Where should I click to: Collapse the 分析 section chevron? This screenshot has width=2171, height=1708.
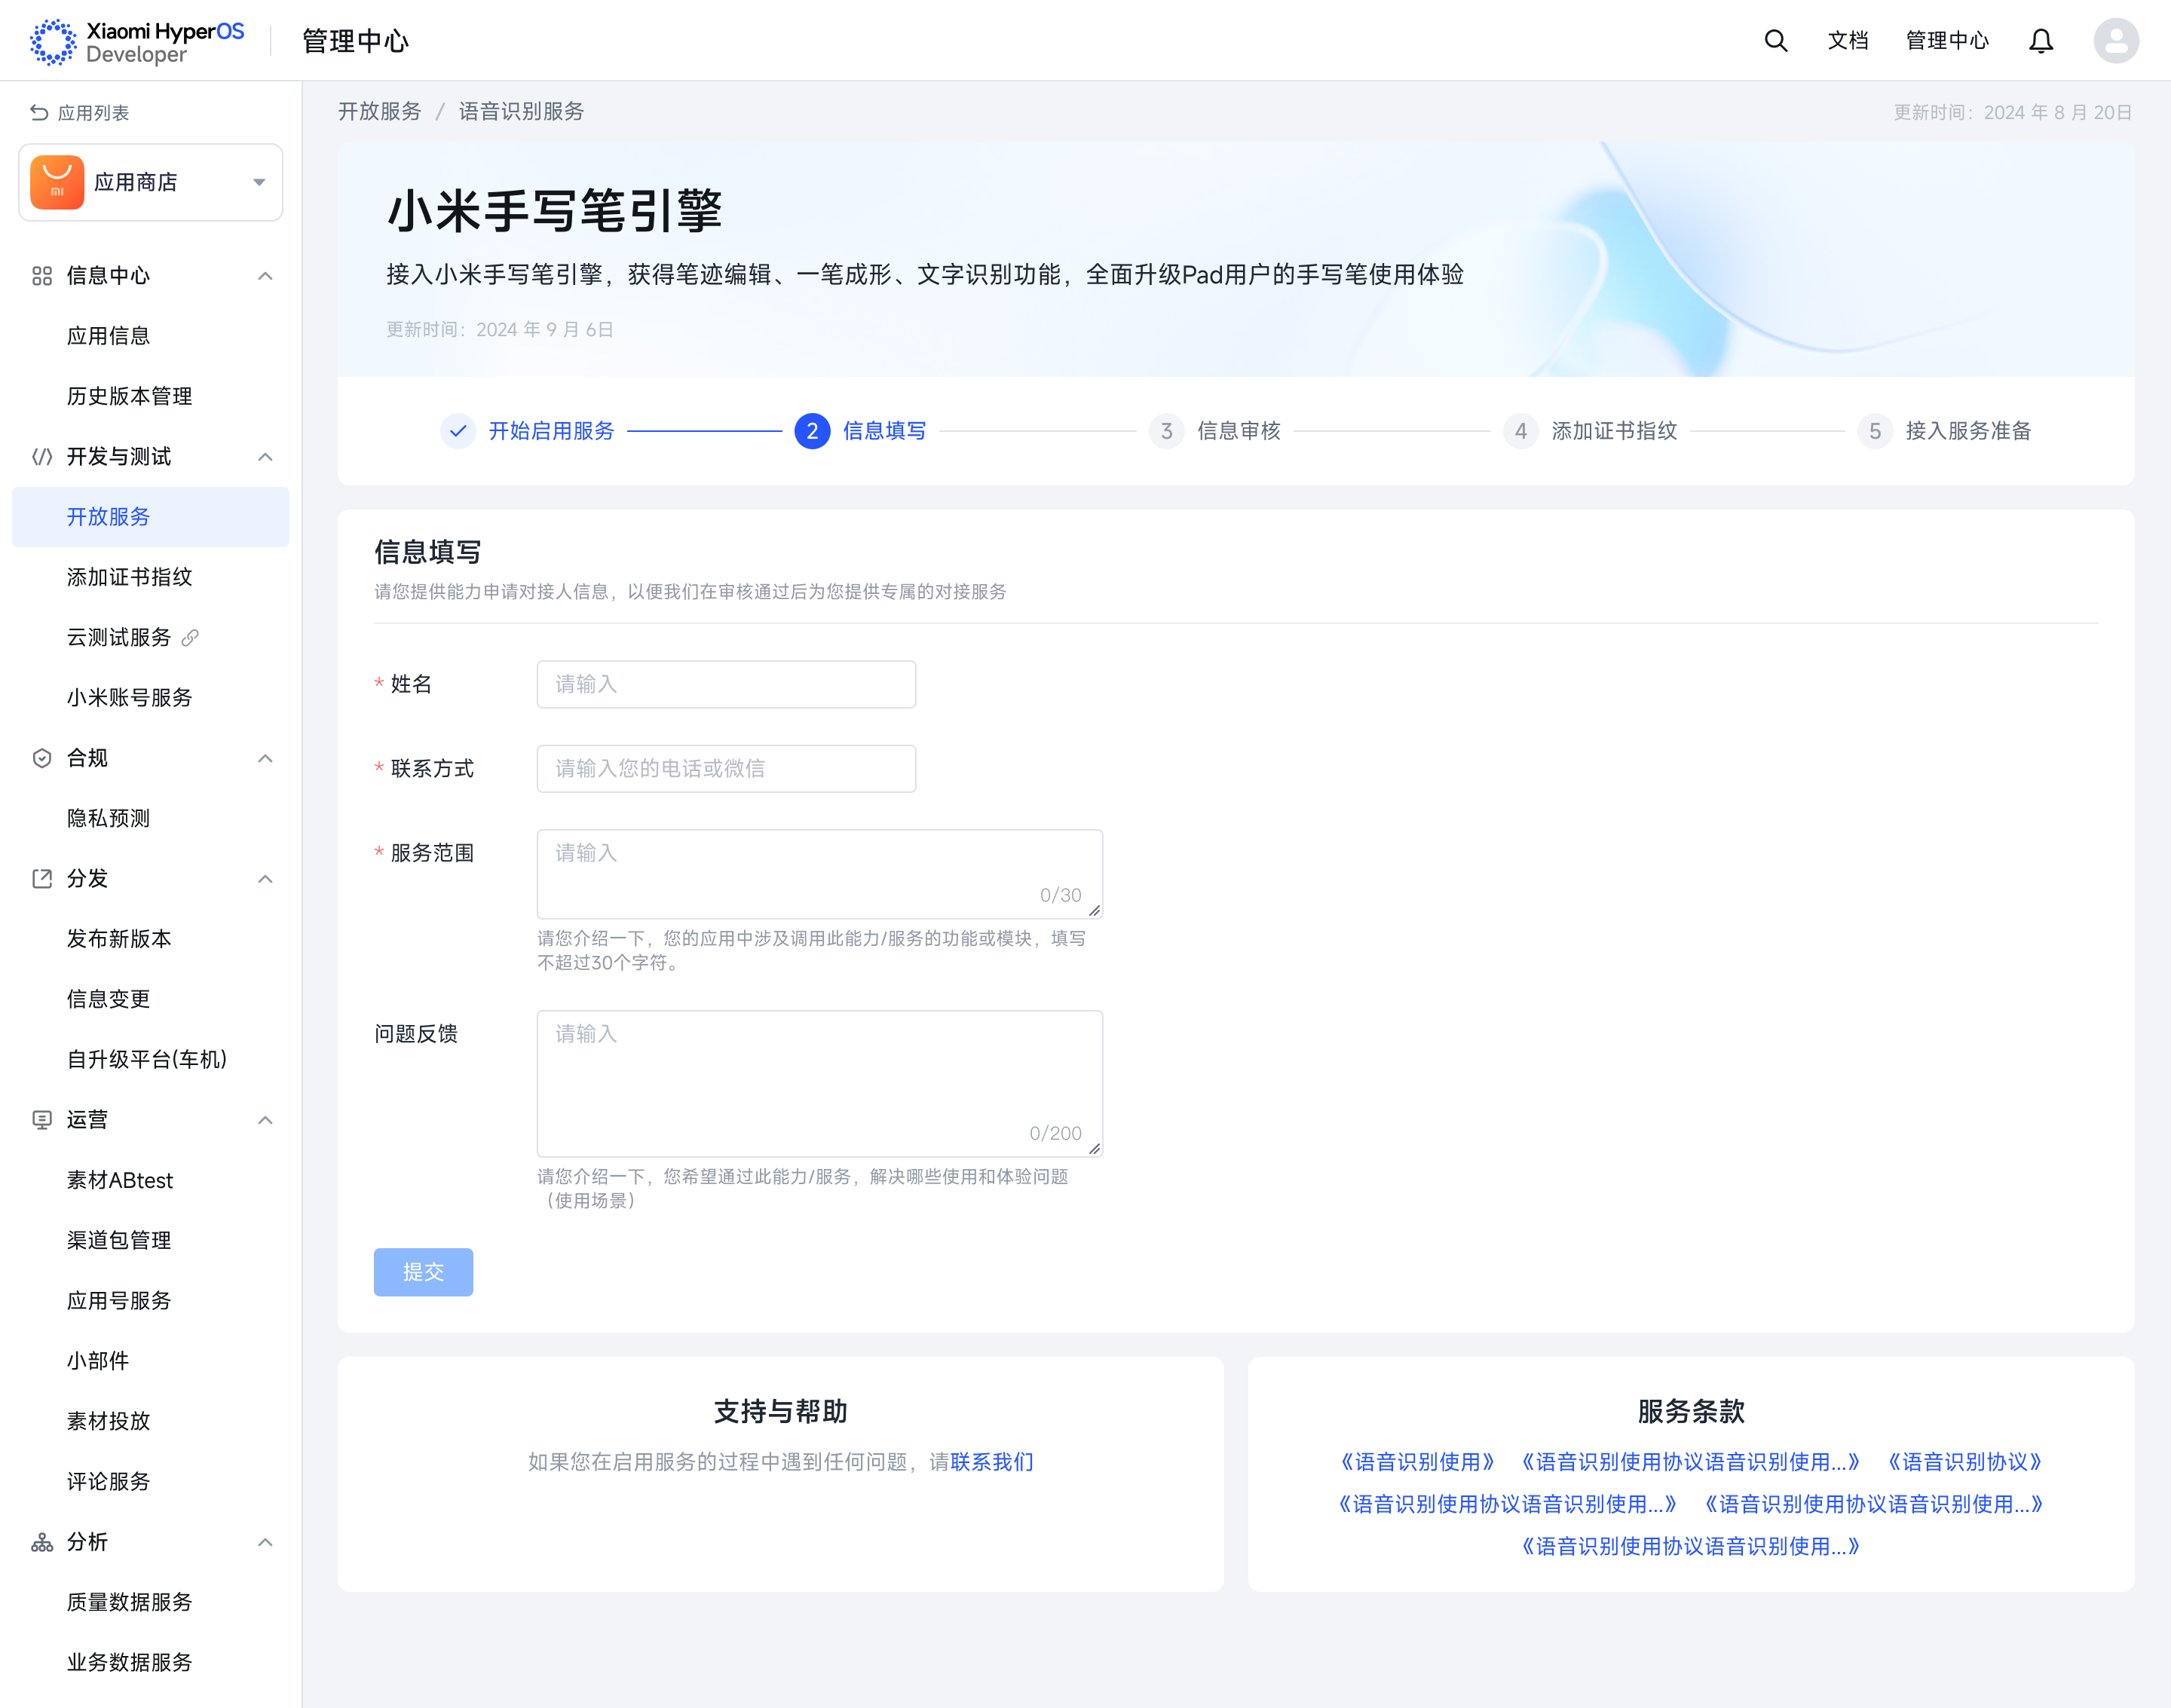(265, 1542)
